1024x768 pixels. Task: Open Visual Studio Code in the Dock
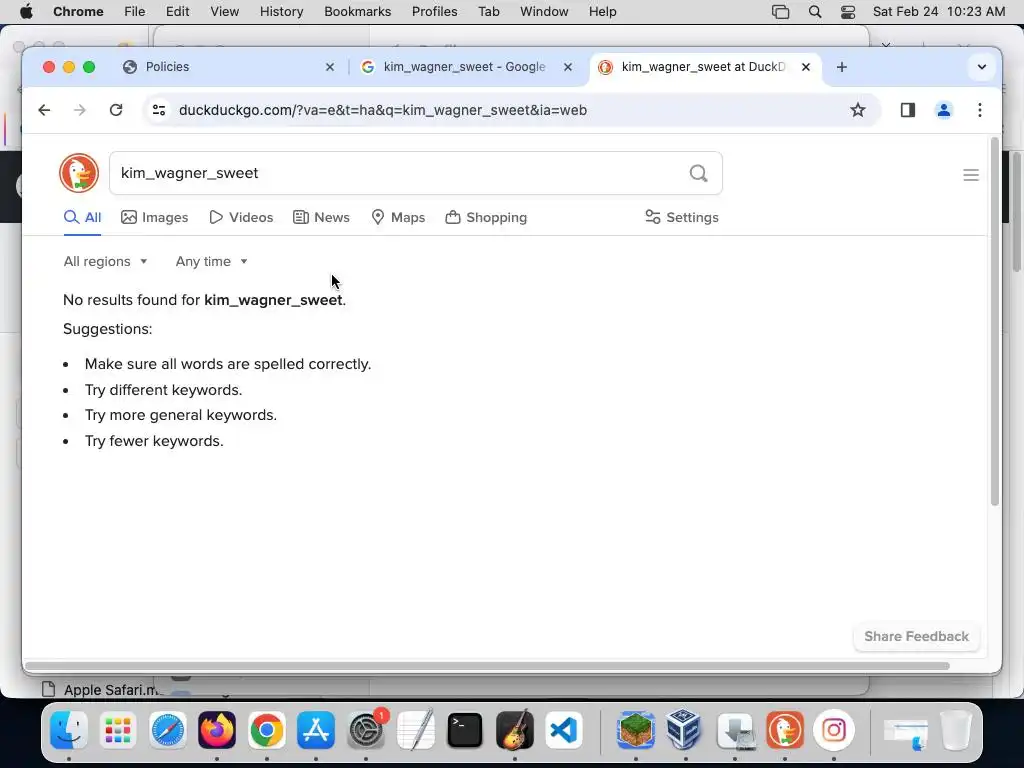[x=564, y=729]
